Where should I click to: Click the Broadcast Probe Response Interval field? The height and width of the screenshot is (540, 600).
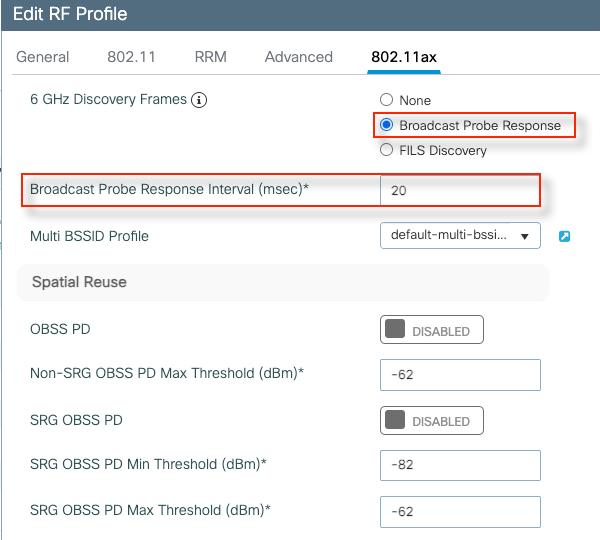(x=460, y=190)
